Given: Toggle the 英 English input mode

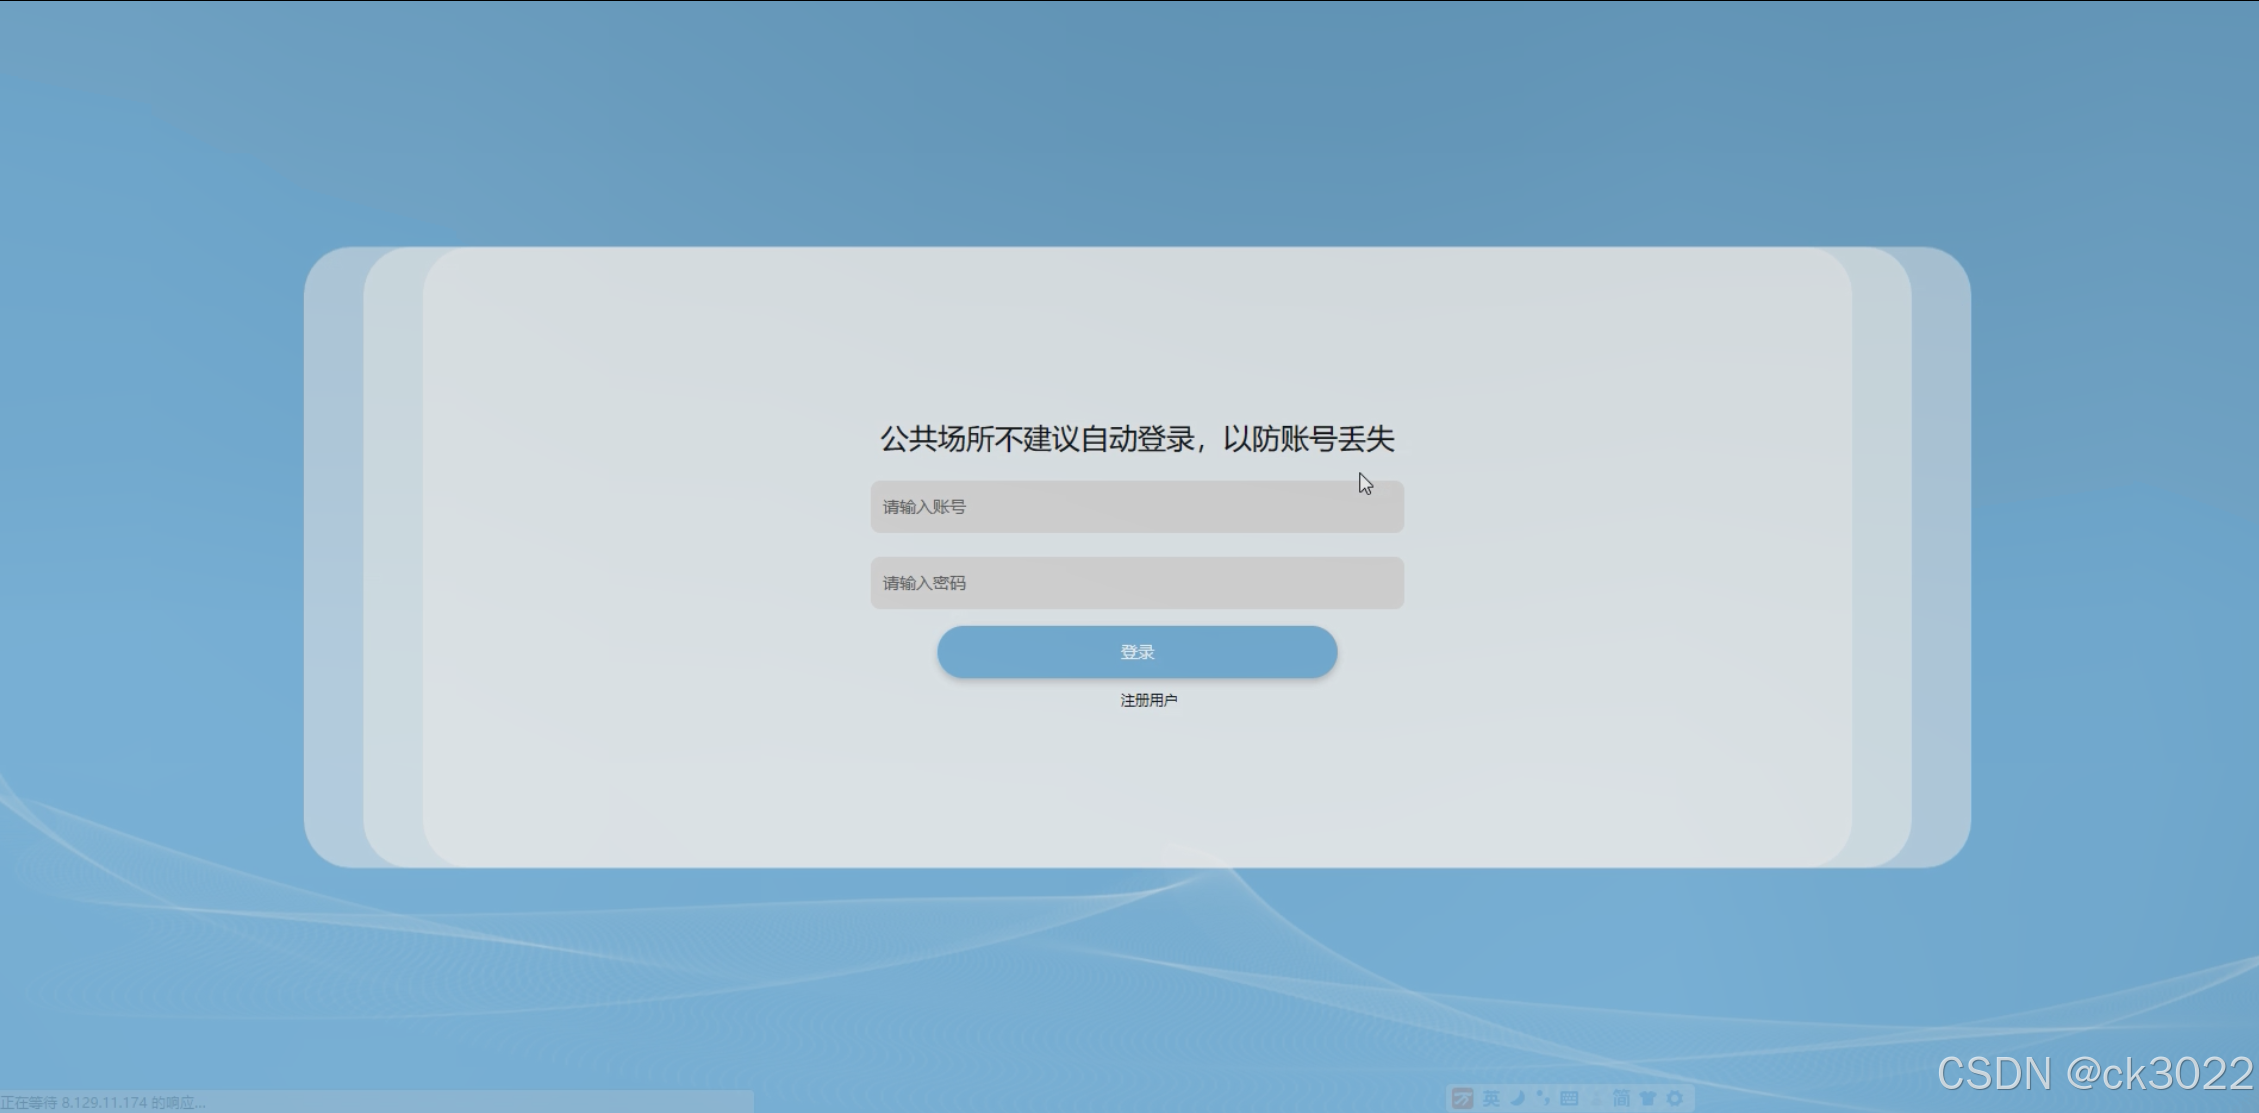Looking at the screenshot, I should point(1491,1098).
